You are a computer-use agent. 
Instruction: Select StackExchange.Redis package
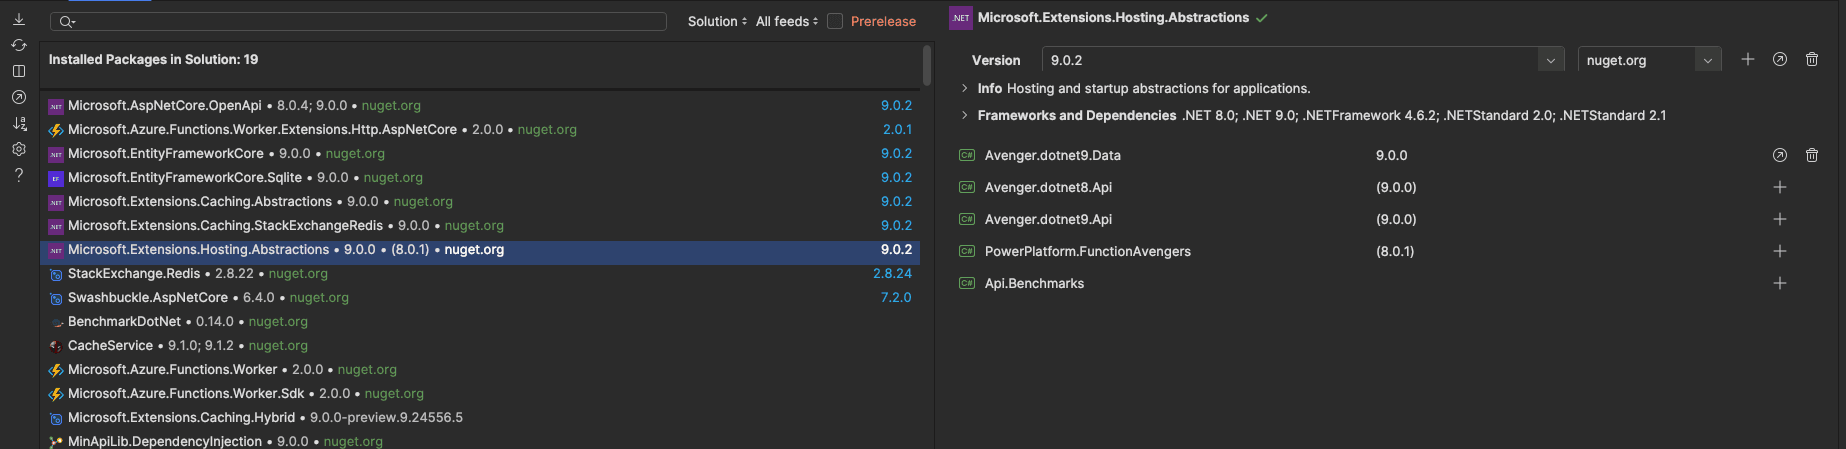(480, 273)
